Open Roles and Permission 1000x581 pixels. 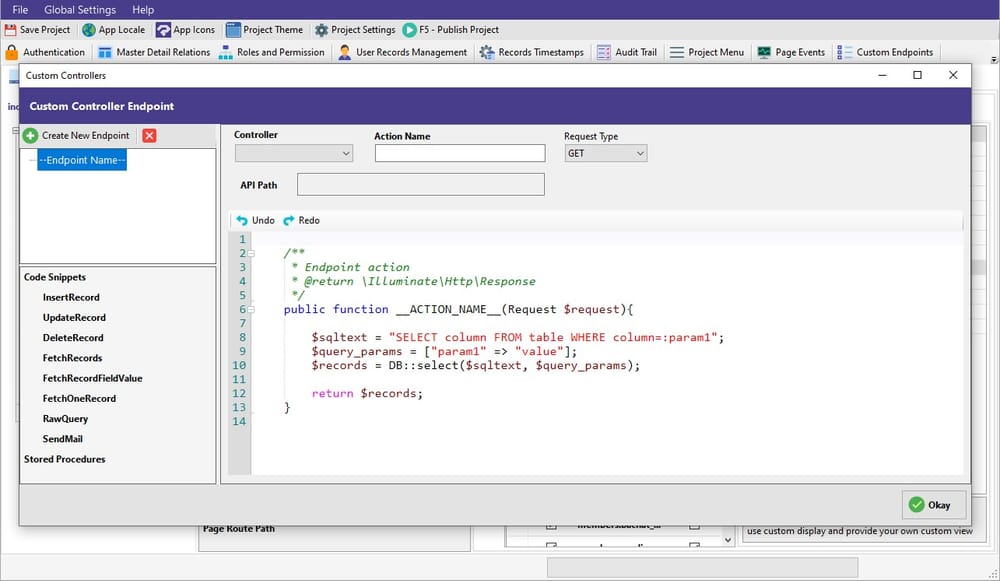pyautogui.click(x=271, y=52)
